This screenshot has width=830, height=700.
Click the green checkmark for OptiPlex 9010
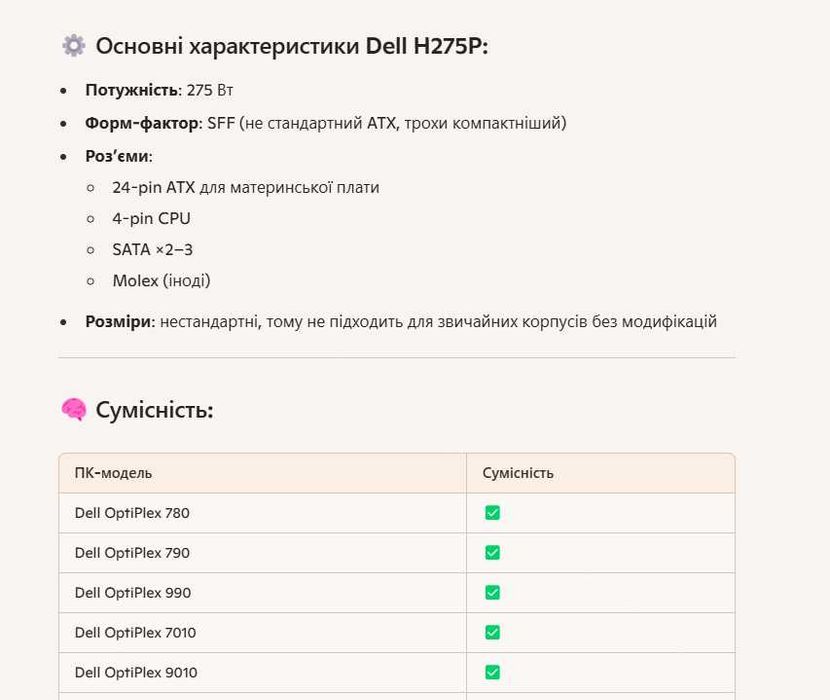click(x=492, y=673)
